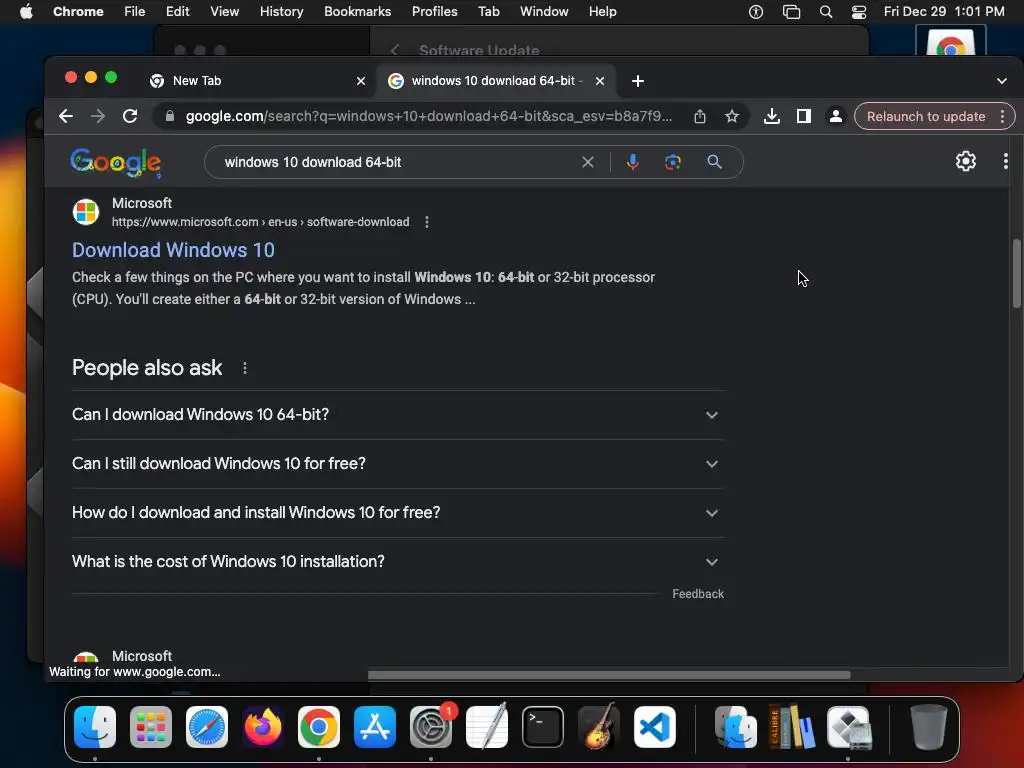Click the horizontal scrollbar thumb
This screenshot has height=768, width=1024.
click(609, 675)
